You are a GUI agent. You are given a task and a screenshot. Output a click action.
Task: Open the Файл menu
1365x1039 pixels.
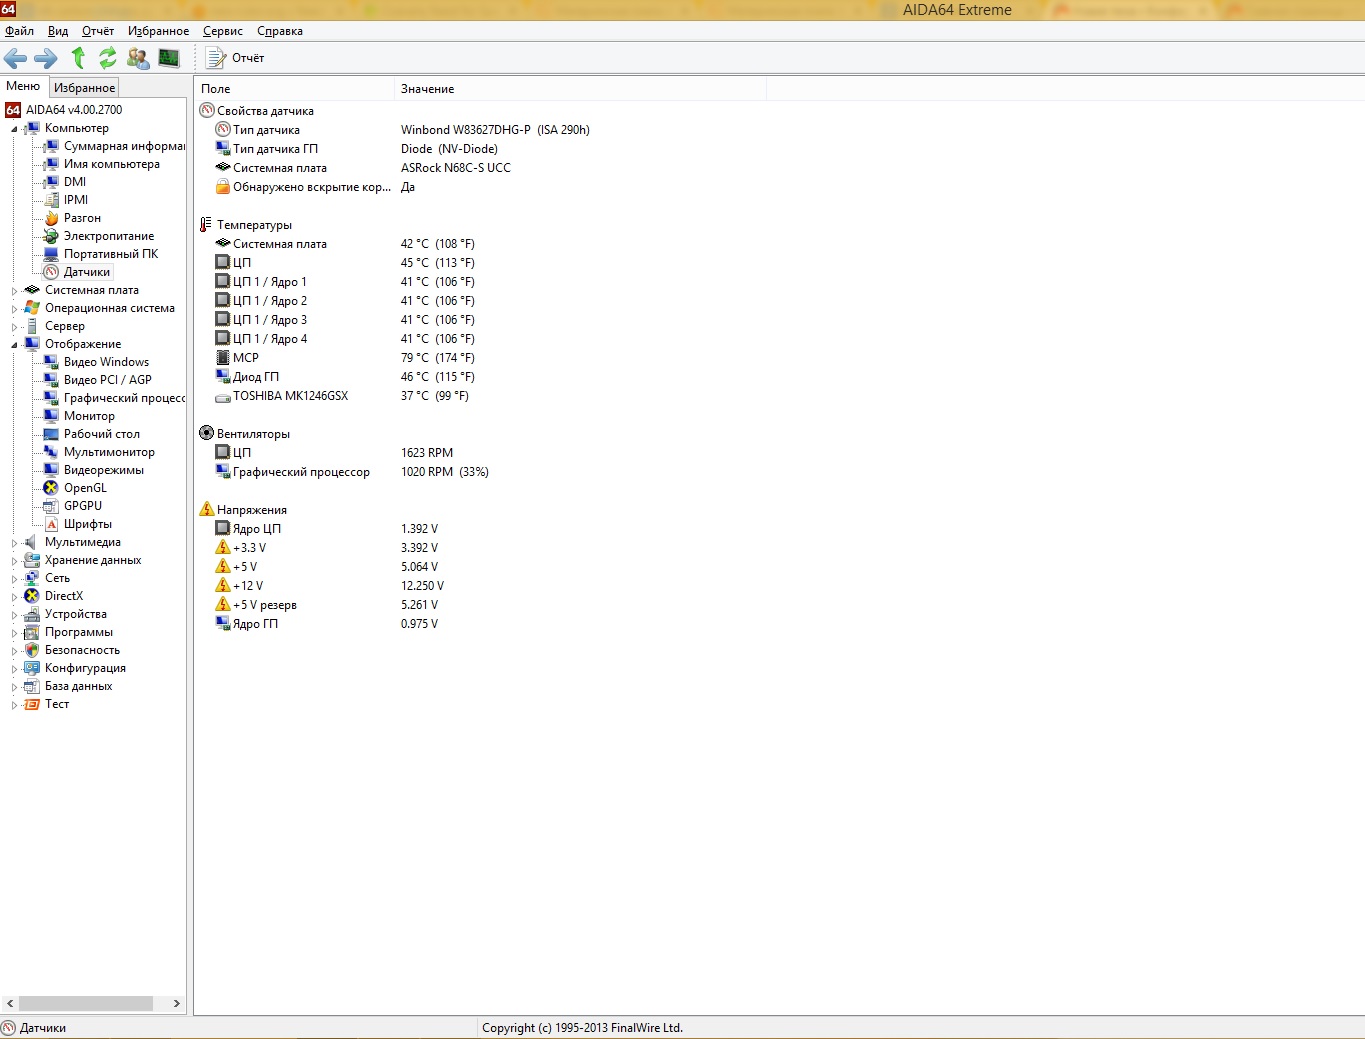pyautogui.click(x=19, y=31)
